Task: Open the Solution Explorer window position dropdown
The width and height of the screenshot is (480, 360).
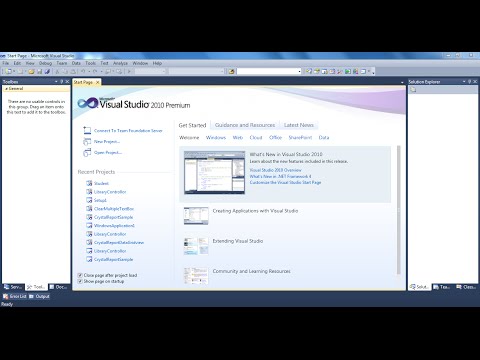Action: [464, 81]
